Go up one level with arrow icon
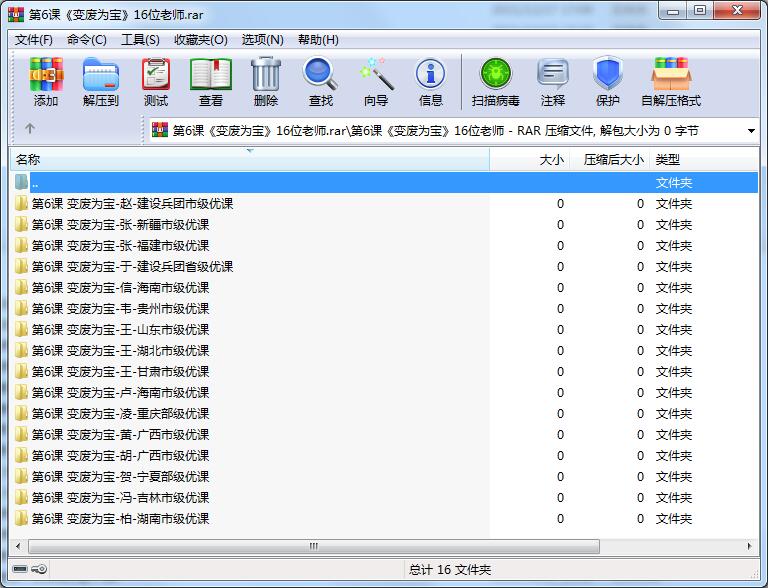 30,128
